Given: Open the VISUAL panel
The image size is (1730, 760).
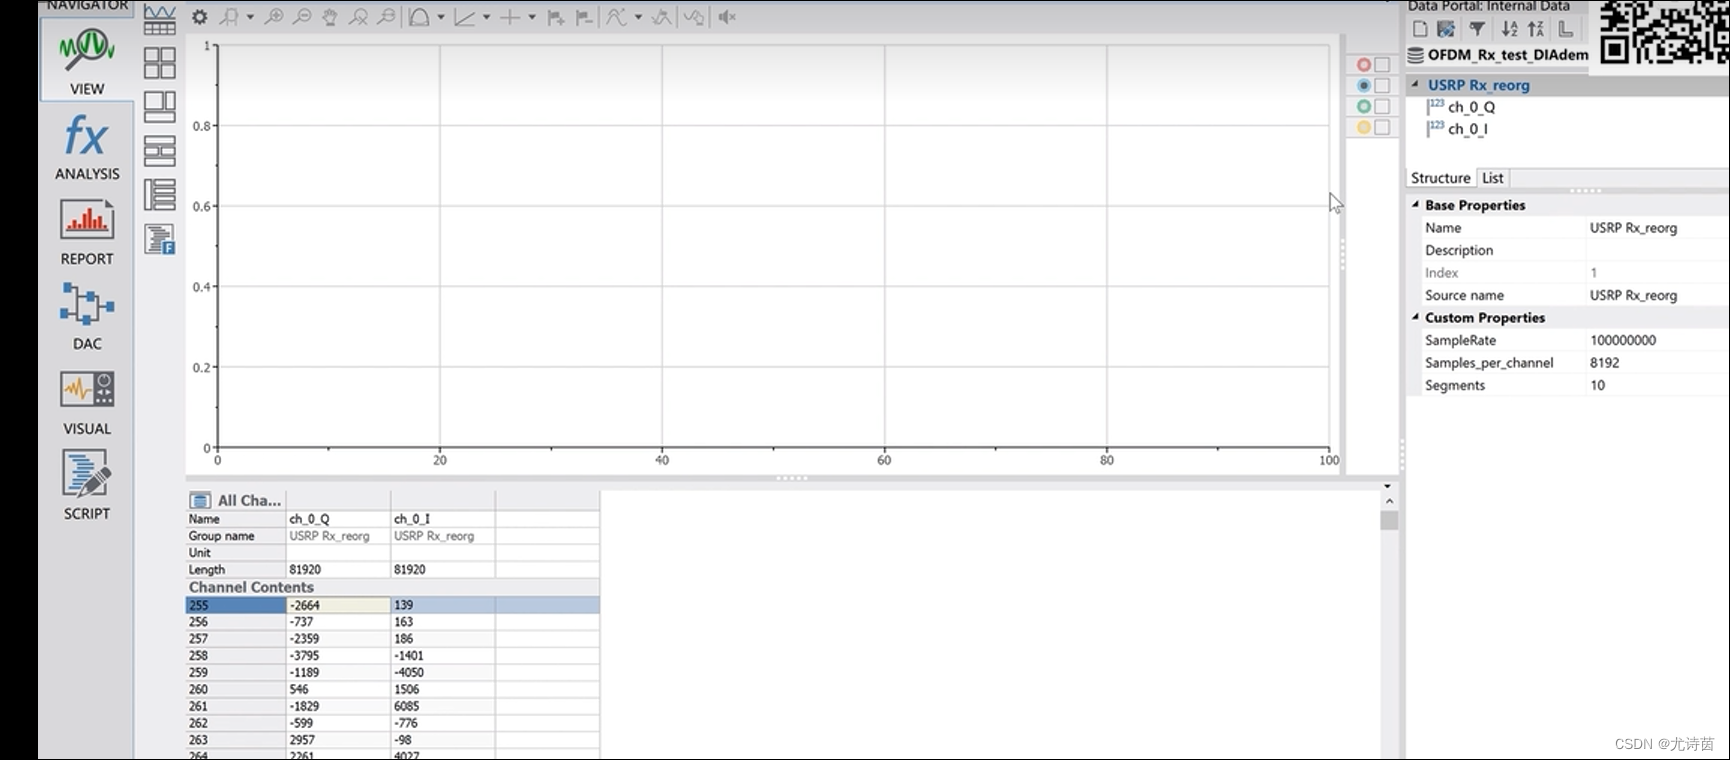Looking at the screenshot, I should (86, 402).
